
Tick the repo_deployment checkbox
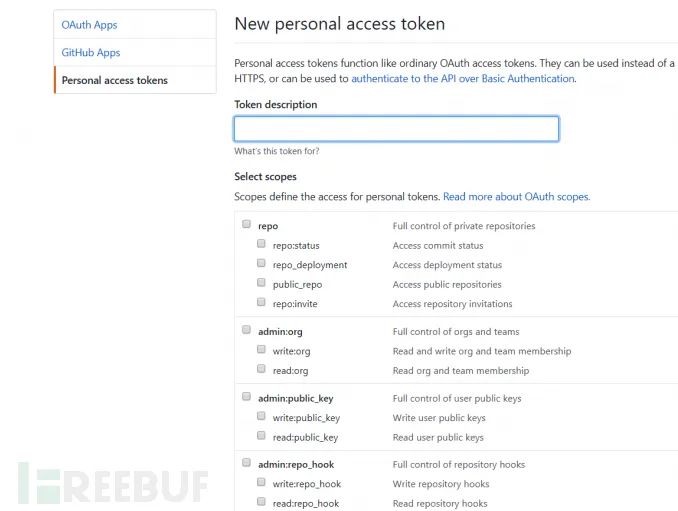click(261, 263)
